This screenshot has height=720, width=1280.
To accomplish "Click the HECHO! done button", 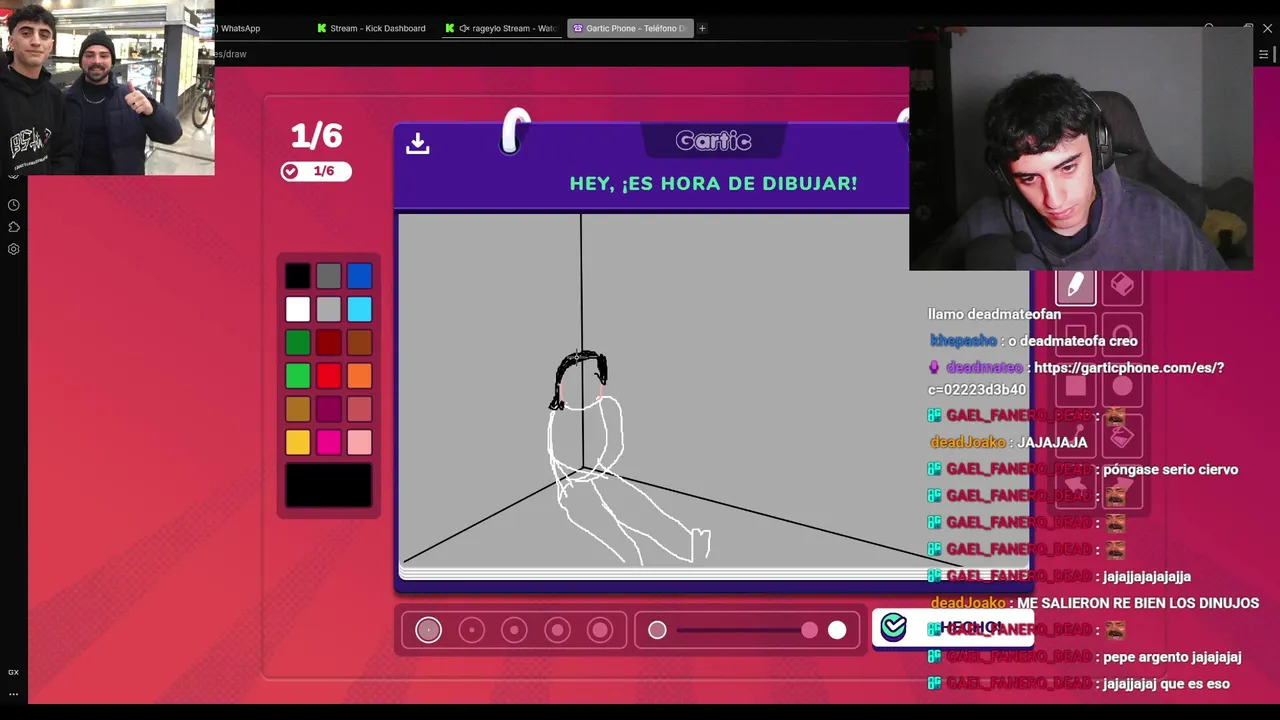I will 952,628.
